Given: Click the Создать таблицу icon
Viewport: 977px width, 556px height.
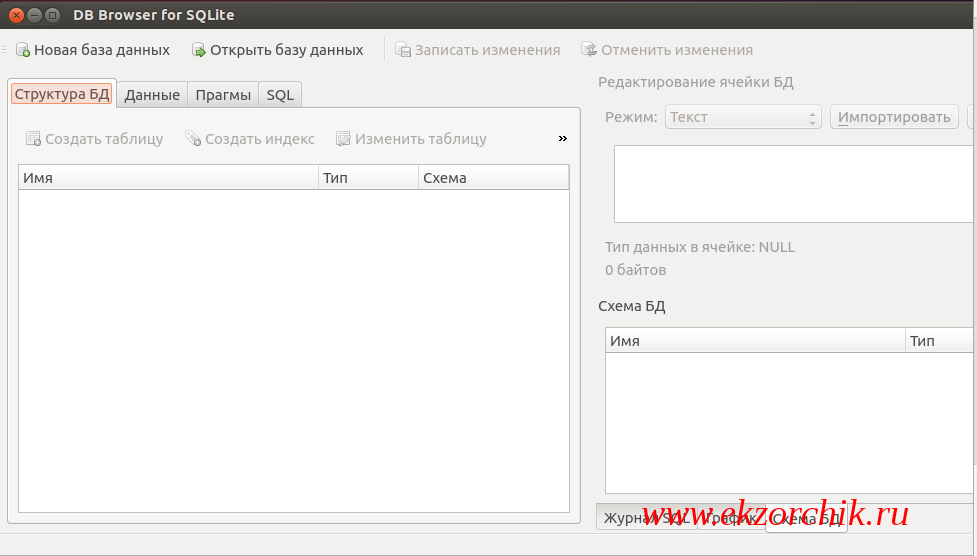Looking at the screenshot, I should pyautogui.click(x=34, y=139).
